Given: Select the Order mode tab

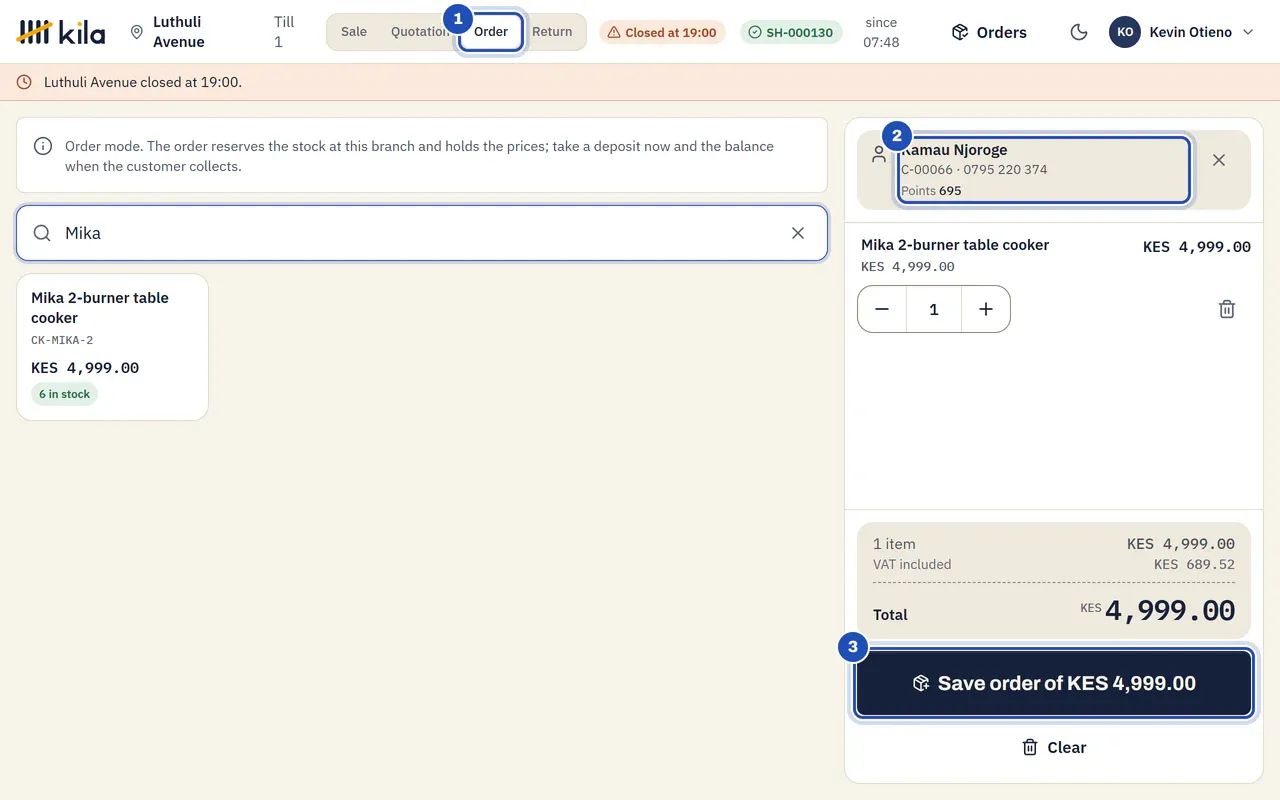Looking at the screenshot, I should 491,32.
